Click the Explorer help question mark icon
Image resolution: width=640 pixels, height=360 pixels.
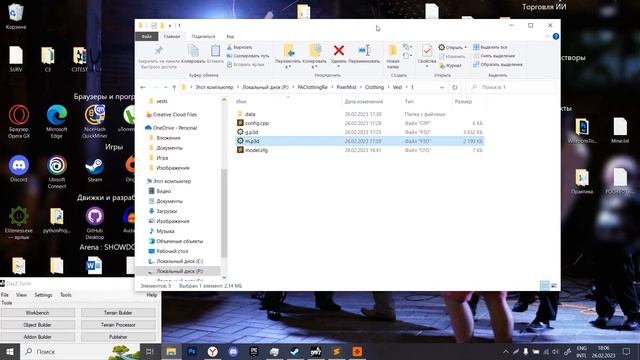(556, 36)
